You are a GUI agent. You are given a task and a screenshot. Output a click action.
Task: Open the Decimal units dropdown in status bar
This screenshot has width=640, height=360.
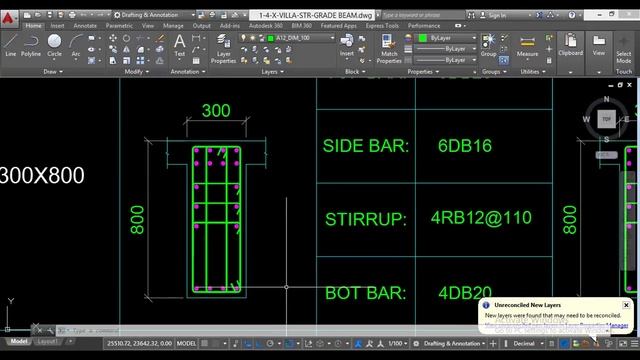[x=528, y=344]
